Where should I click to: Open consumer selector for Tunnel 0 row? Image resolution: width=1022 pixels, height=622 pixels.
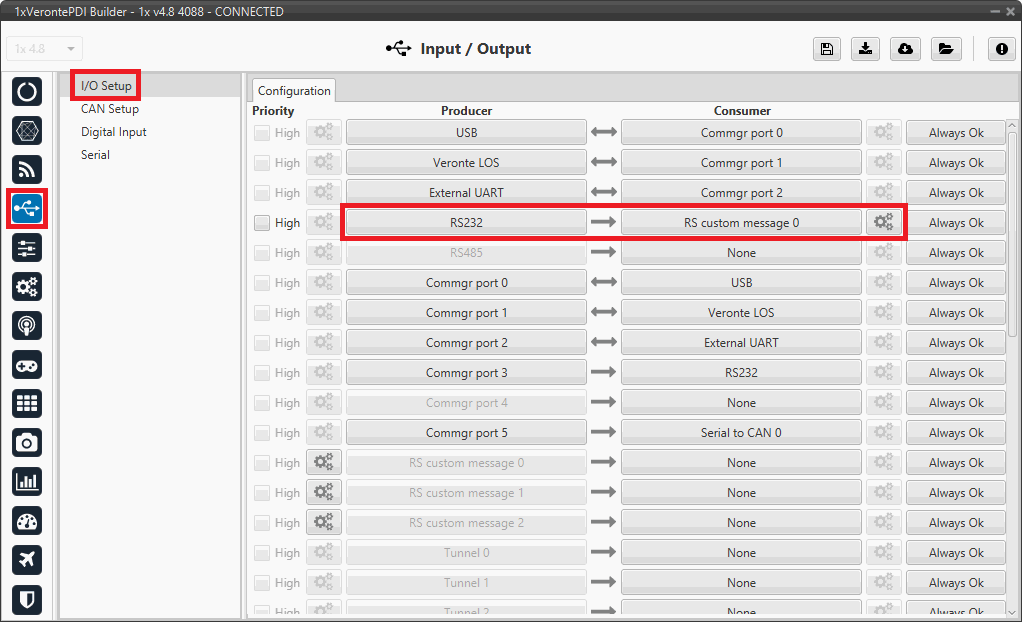tap(741, 552)
